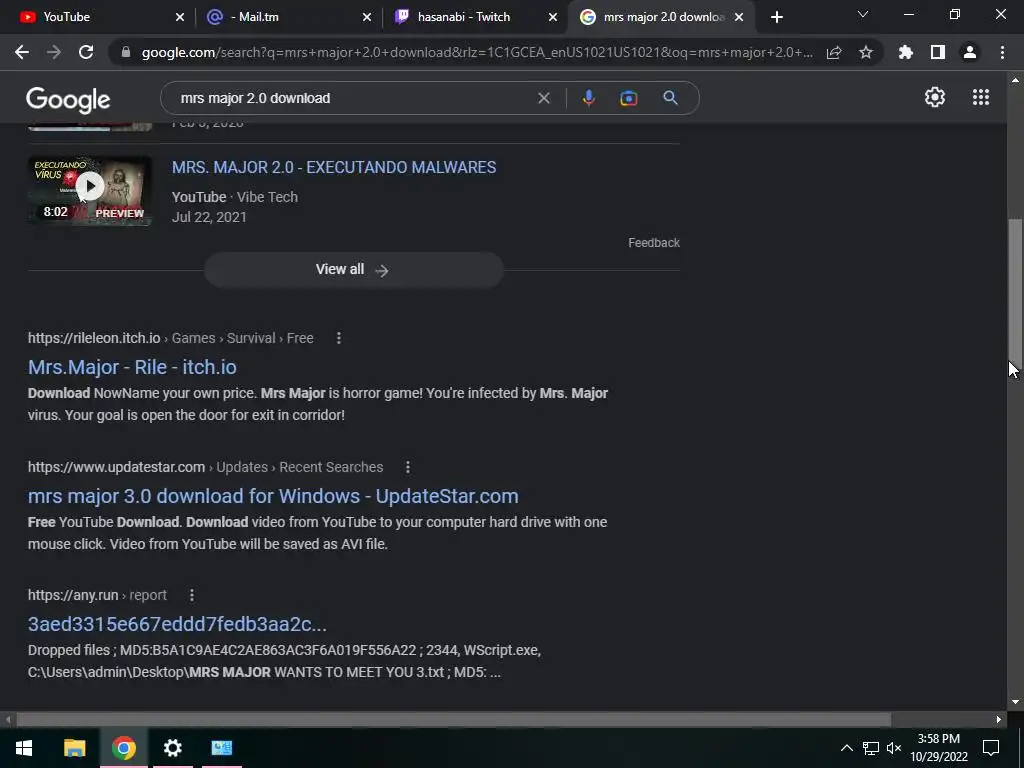Clear the Google search box text

(x=543, y=98)
